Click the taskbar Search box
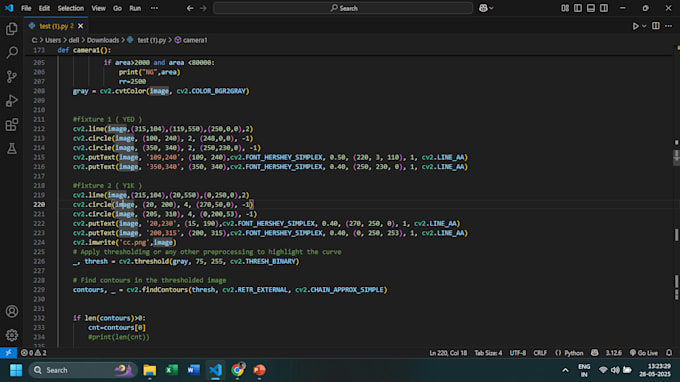The width and height of the screenshot is (680, 382). tap(82, 370)
